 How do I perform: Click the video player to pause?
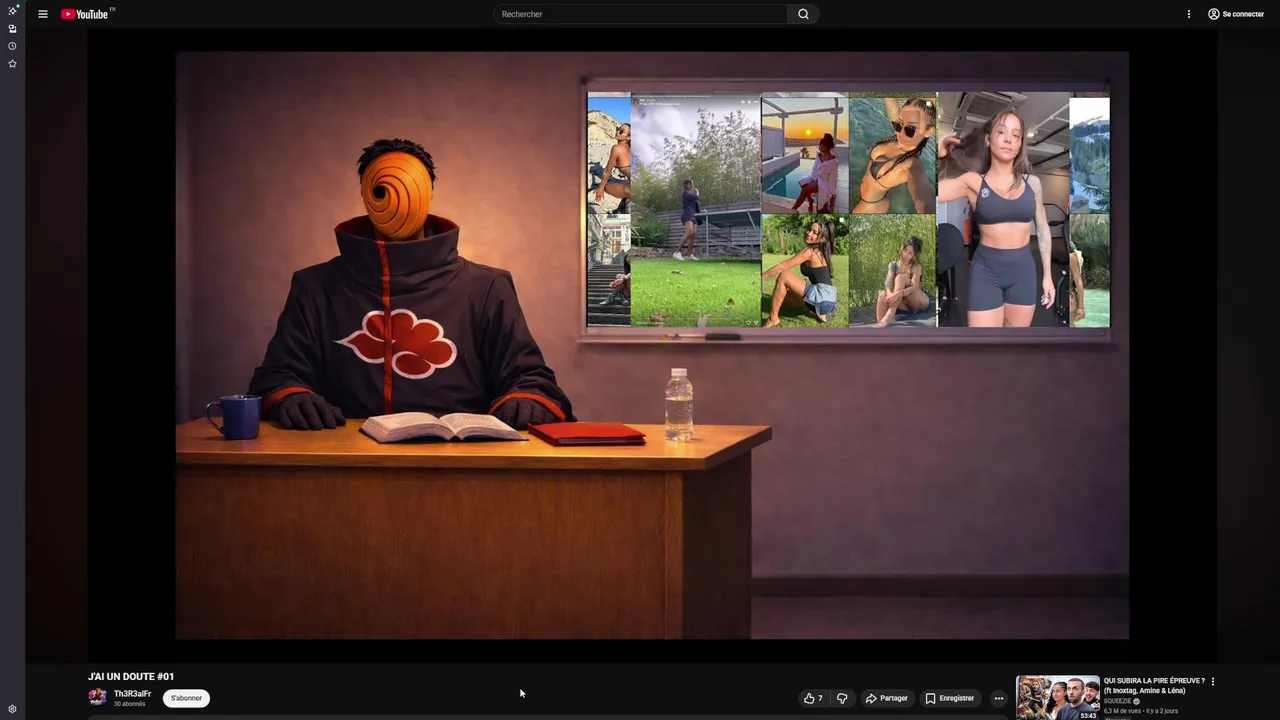[x=652, y=345]
